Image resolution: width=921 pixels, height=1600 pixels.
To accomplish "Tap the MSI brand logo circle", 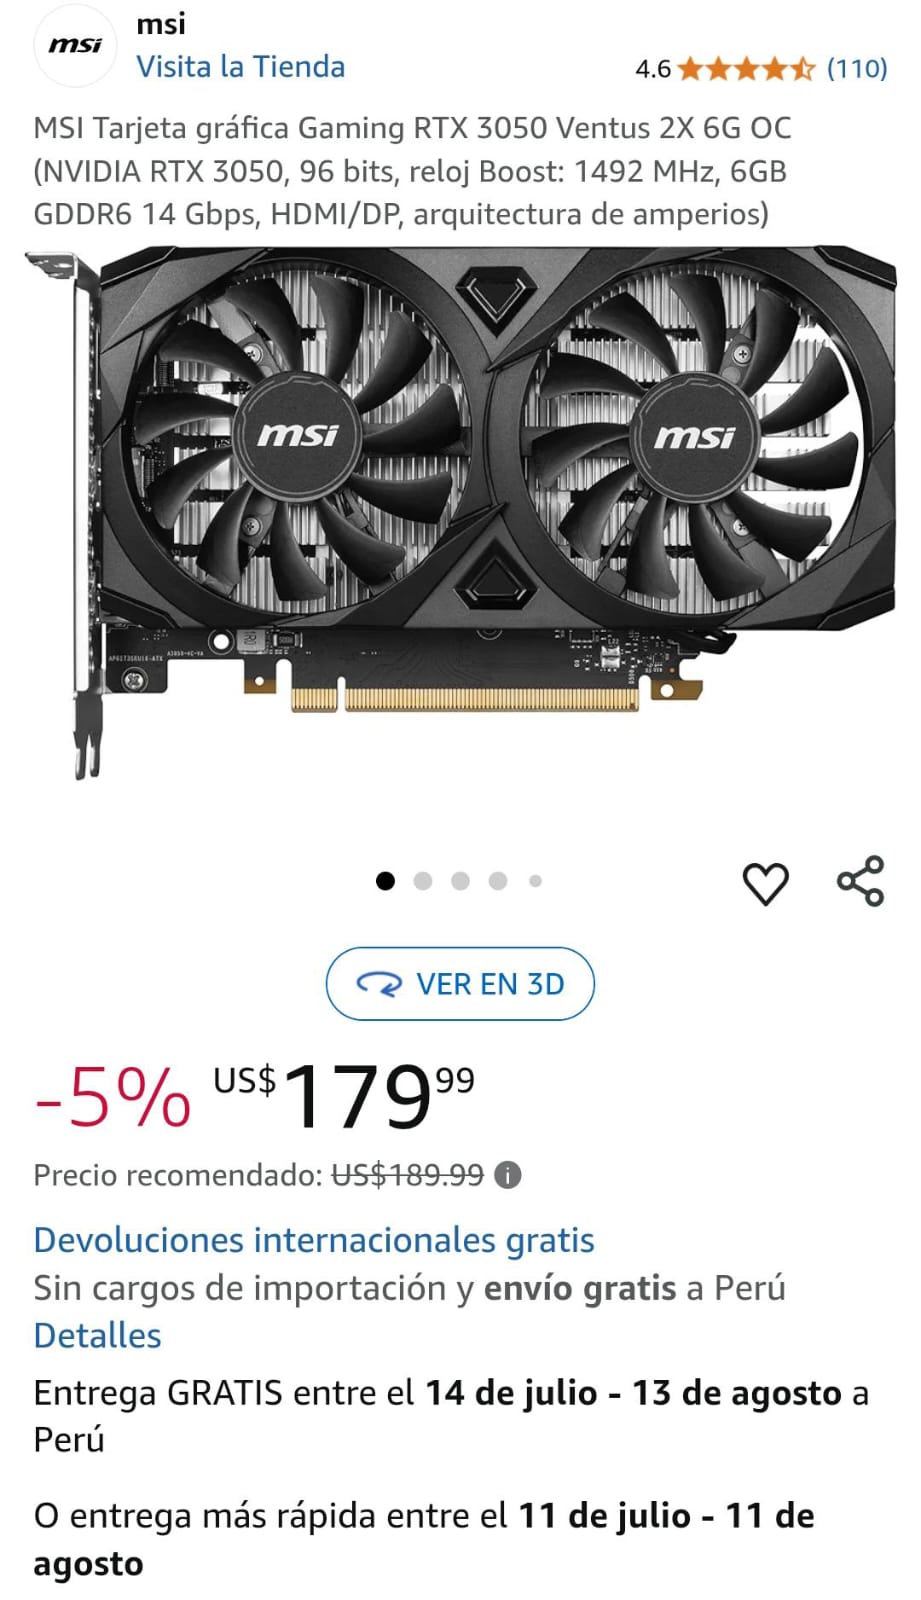I will pyautogui.click(x=76, y=45).
